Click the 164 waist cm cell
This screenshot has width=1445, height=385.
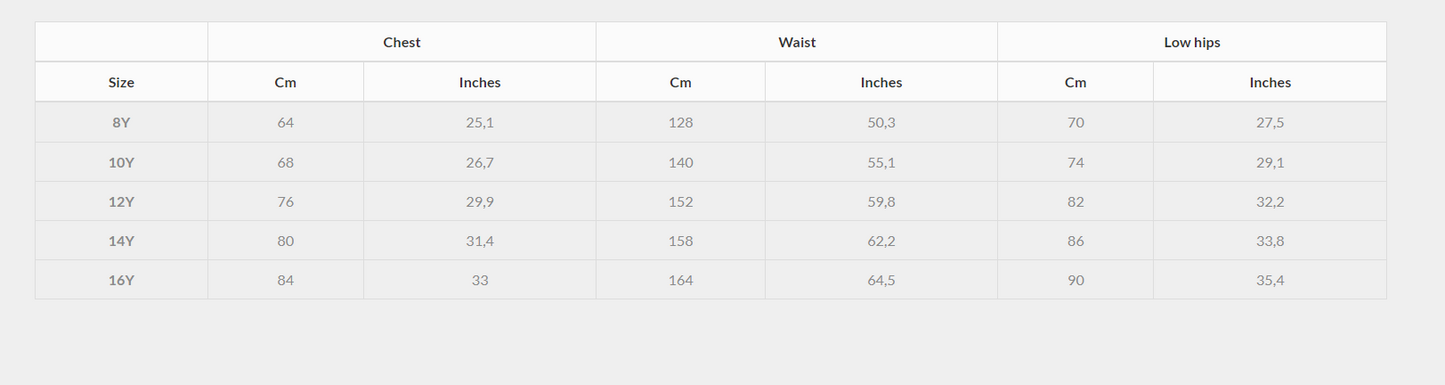(x=681, y=280)
